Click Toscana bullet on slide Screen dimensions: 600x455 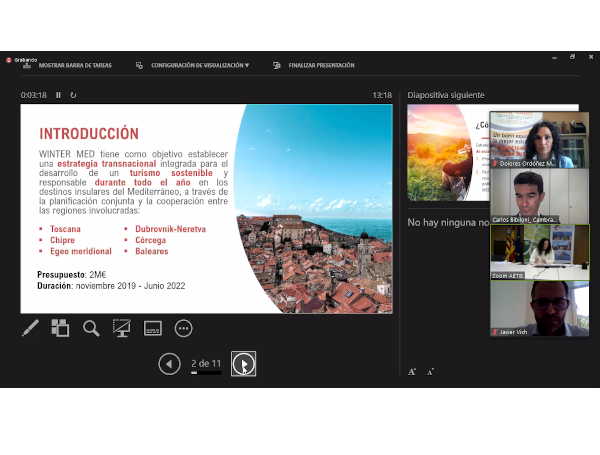pyautogui.click(x=65, y=229)
